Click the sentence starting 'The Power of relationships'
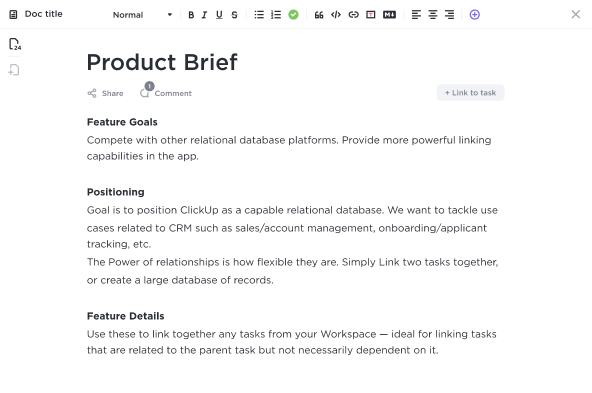 [x=293, y=271]
